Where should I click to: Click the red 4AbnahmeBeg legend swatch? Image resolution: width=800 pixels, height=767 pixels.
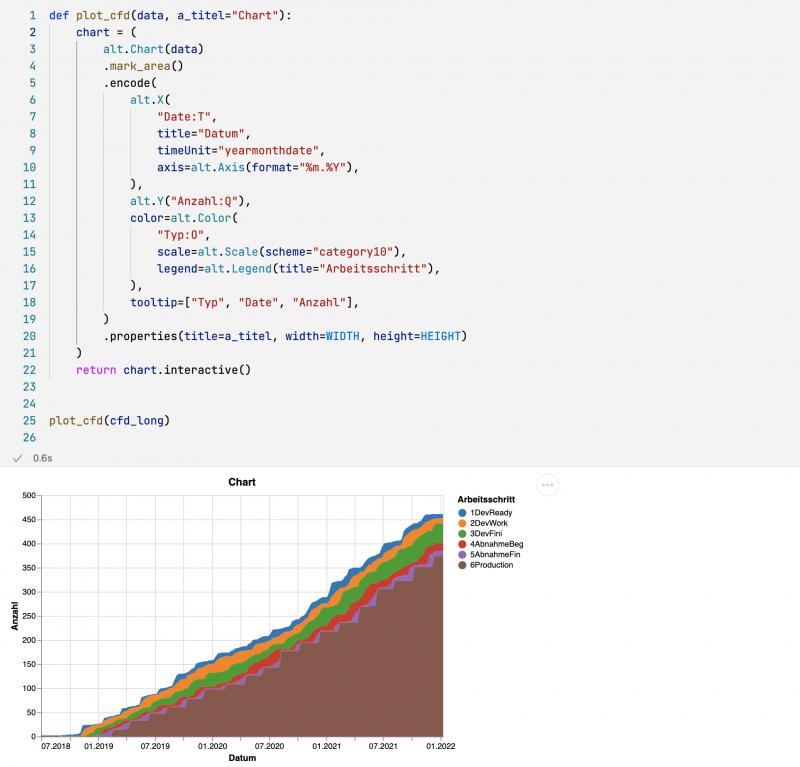(462, 543)
